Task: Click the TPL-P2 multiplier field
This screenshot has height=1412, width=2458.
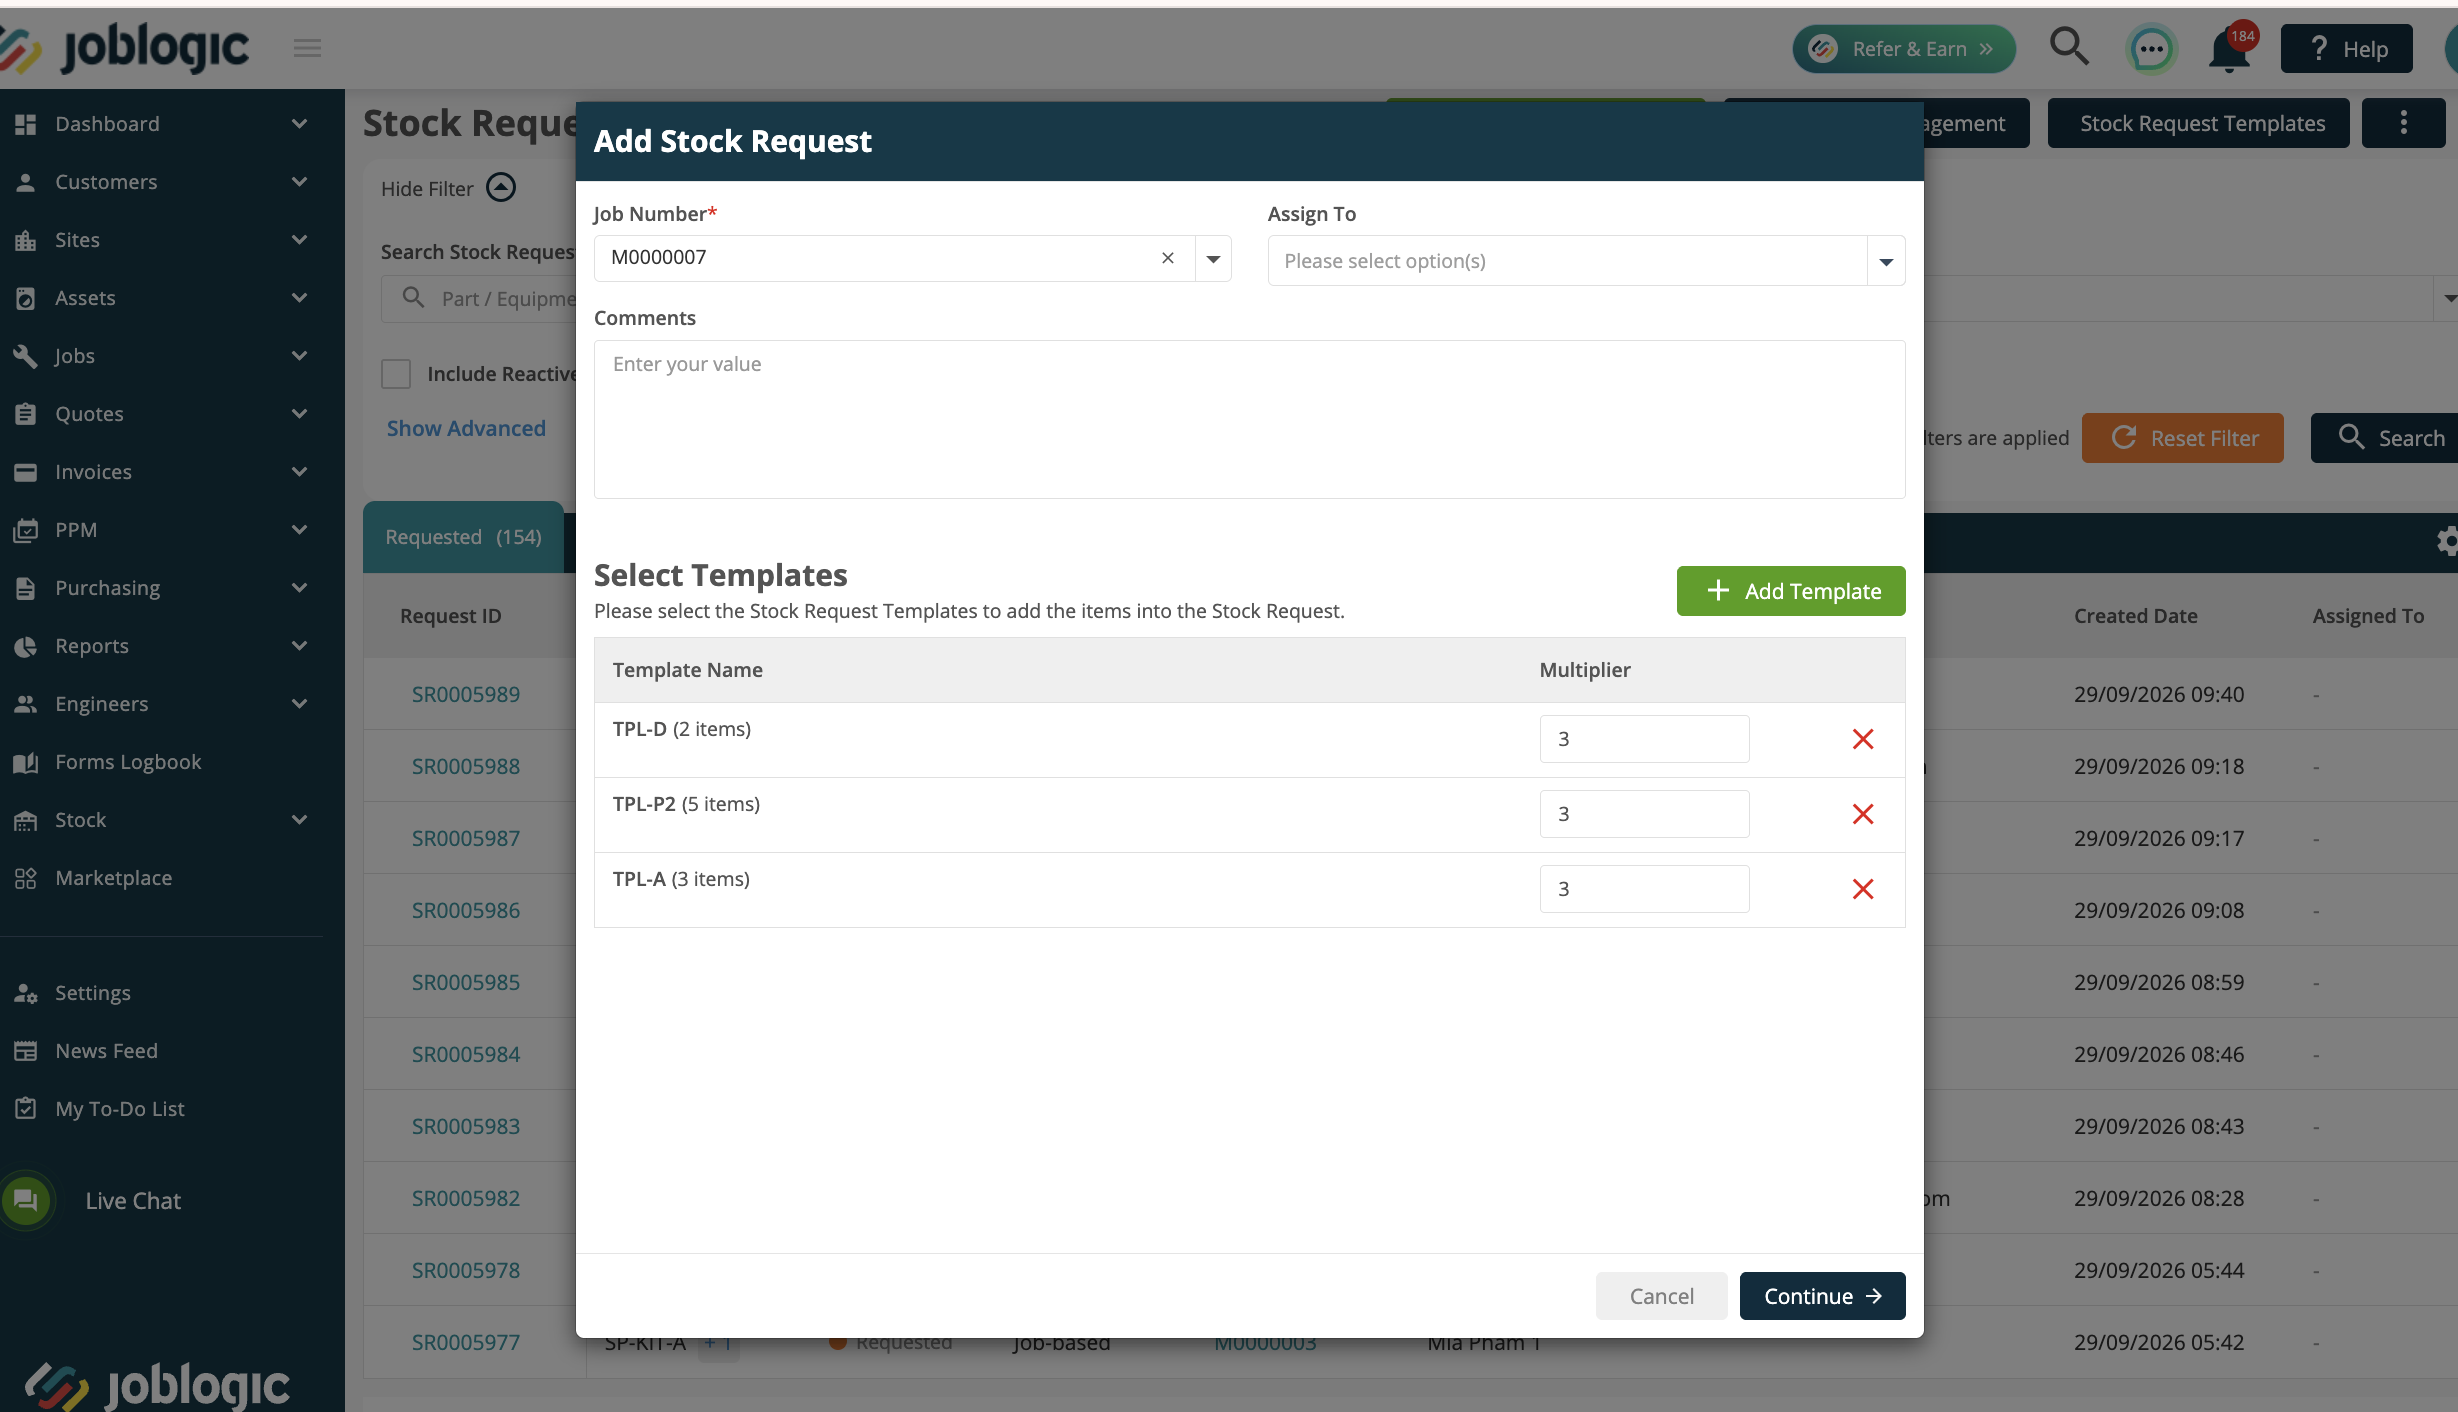Action: 1644,814
